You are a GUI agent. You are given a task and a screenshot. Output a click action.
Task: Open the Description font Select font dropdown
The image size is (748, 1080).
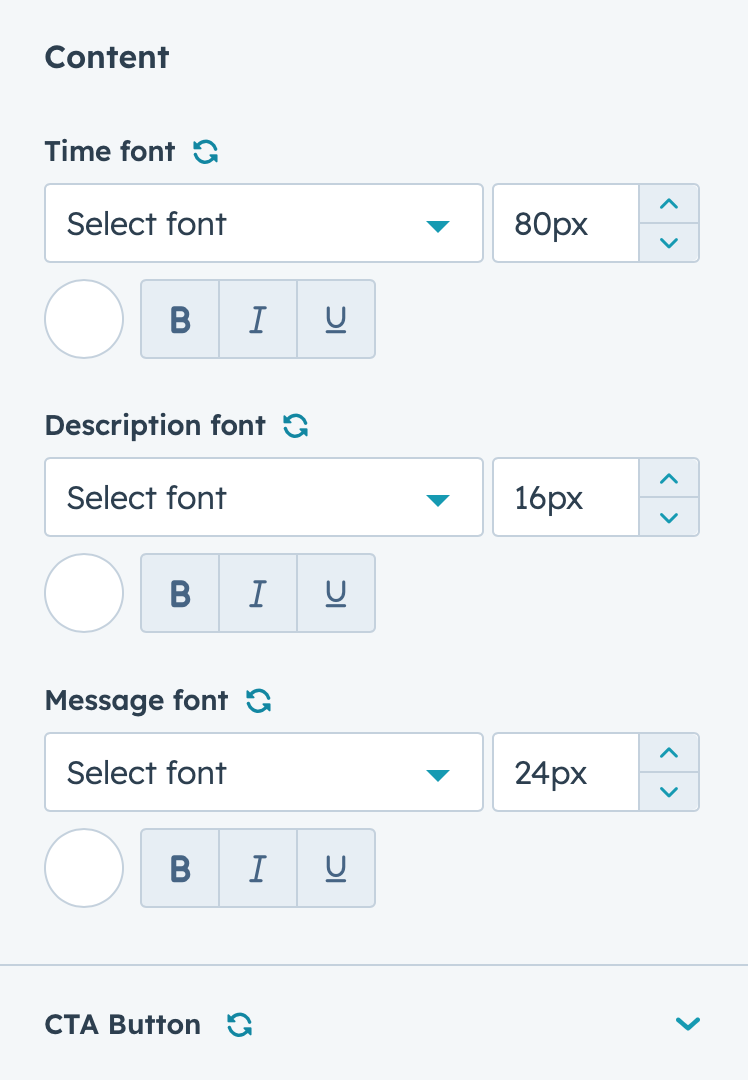pyautogui.click(x=264, y=497)
